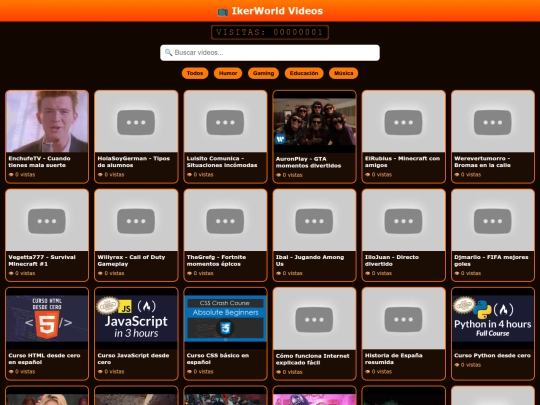The height and width of the screenshot is (405, 540).
Task: Click title 'Ibai - Jugando Among Us'
Action: 310,260
